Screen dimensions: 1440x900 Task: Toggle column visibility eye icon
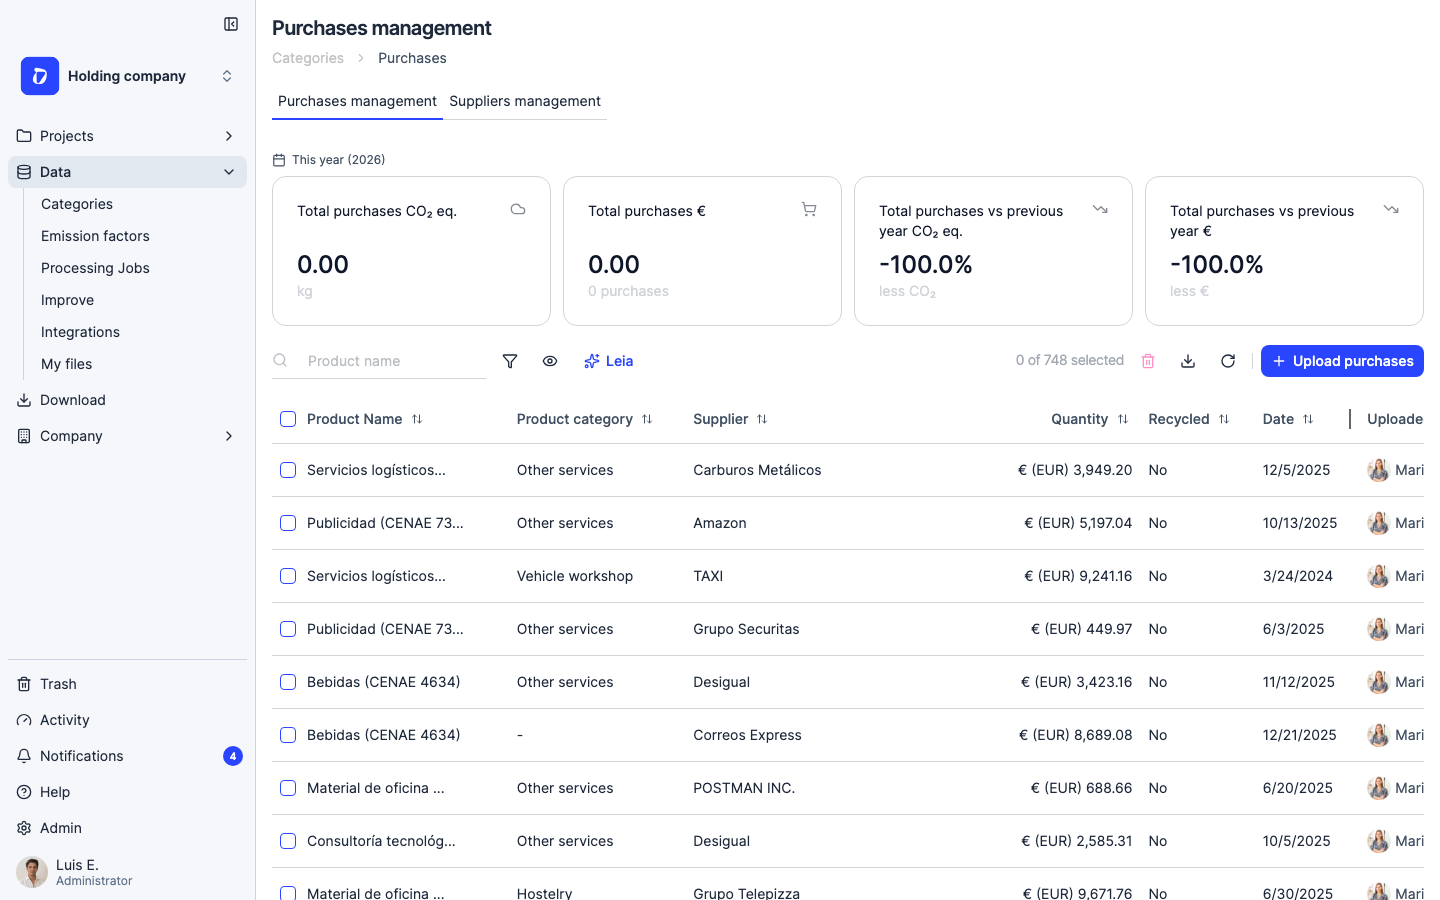(x=550, y=361)
